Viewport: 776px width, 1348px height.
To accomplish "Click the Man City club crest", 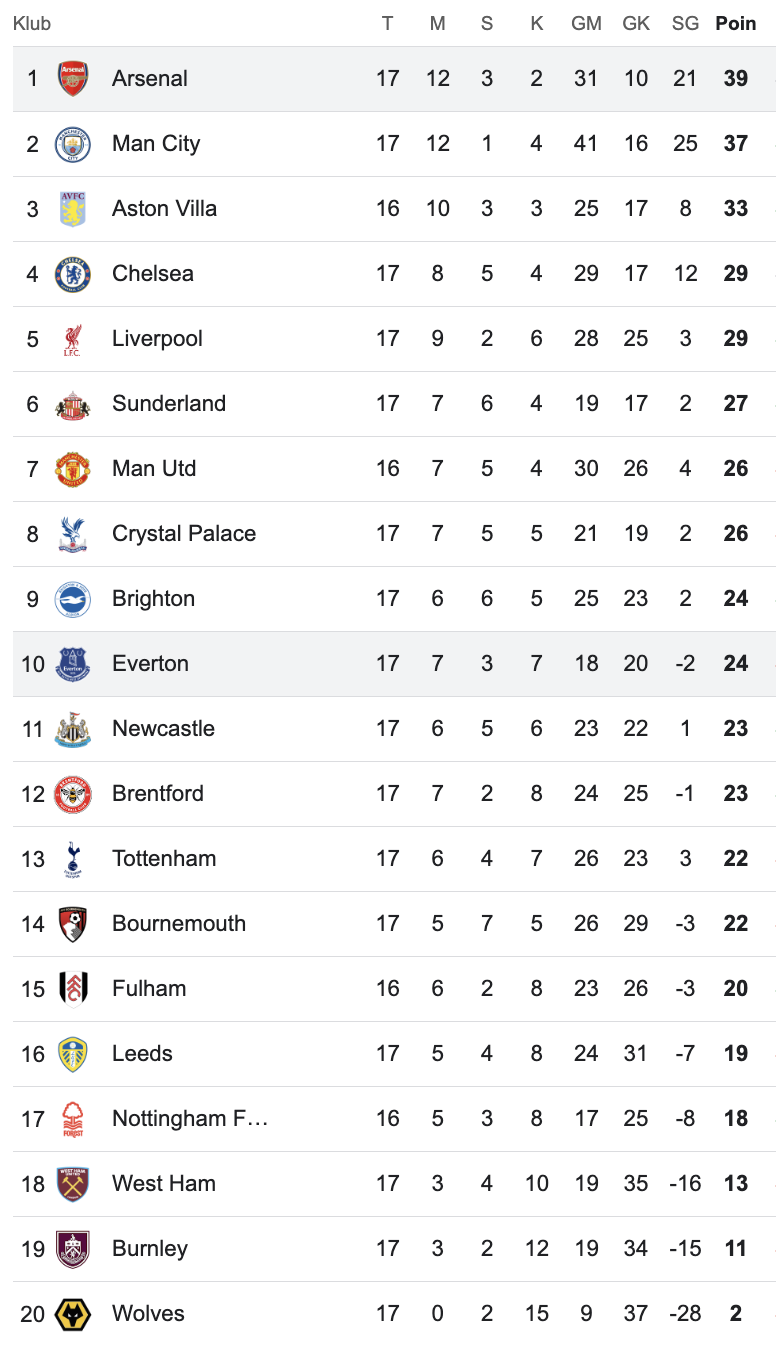I will point(73,144).
